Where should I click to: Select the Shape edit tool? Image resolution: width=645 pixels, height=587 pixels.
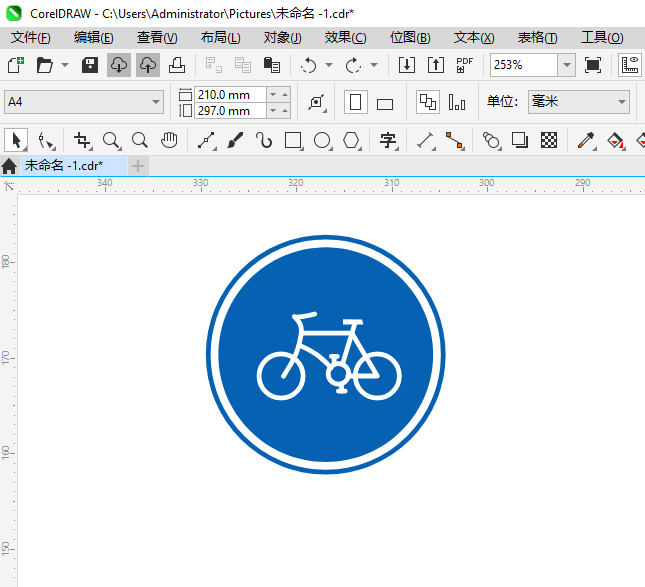pos(46,141)
